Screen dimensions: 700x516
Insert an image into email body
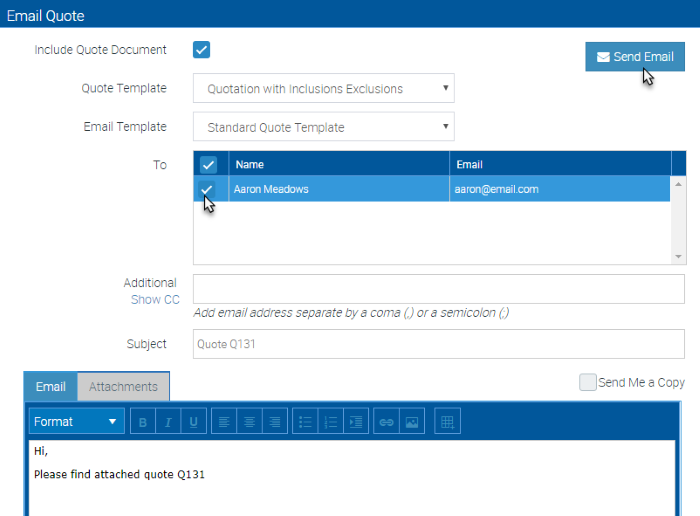(x=412, y=421)
